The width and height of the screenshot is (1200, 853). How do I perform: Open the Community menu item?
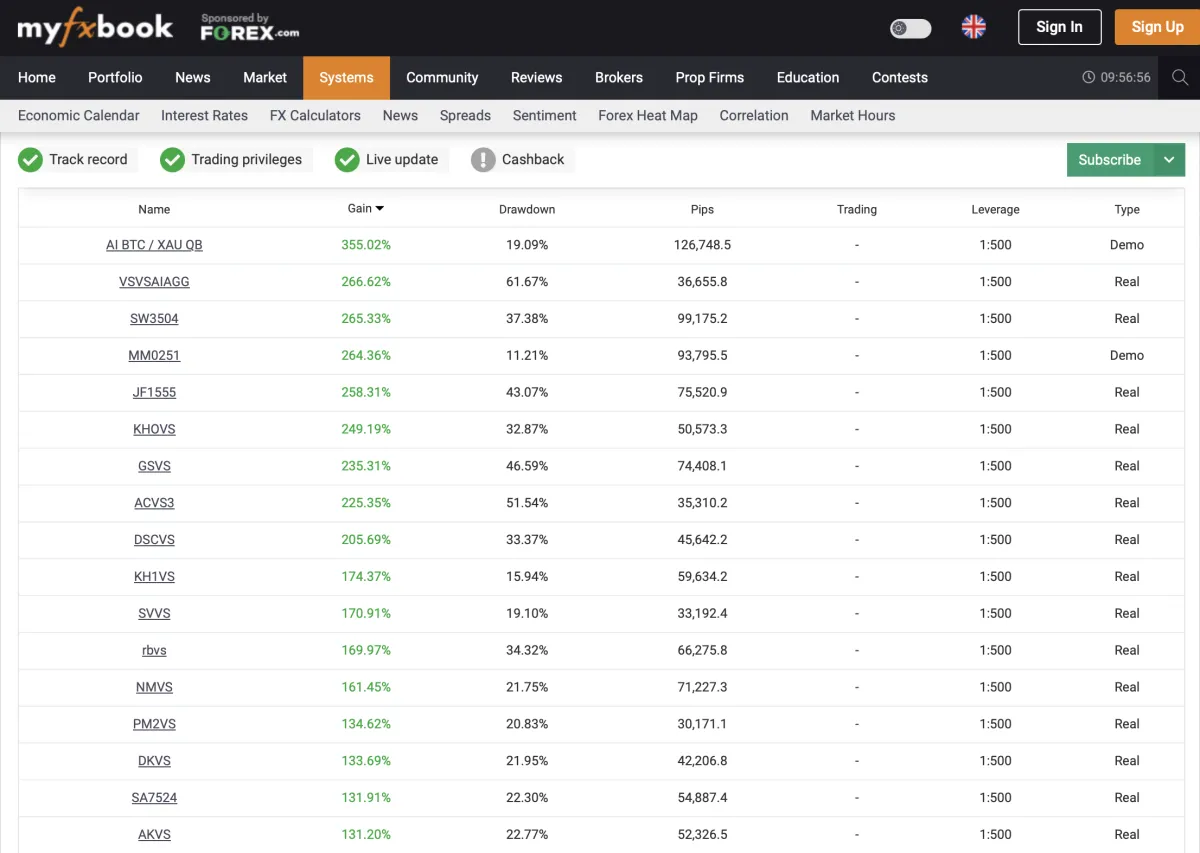(x=442, y=77)
